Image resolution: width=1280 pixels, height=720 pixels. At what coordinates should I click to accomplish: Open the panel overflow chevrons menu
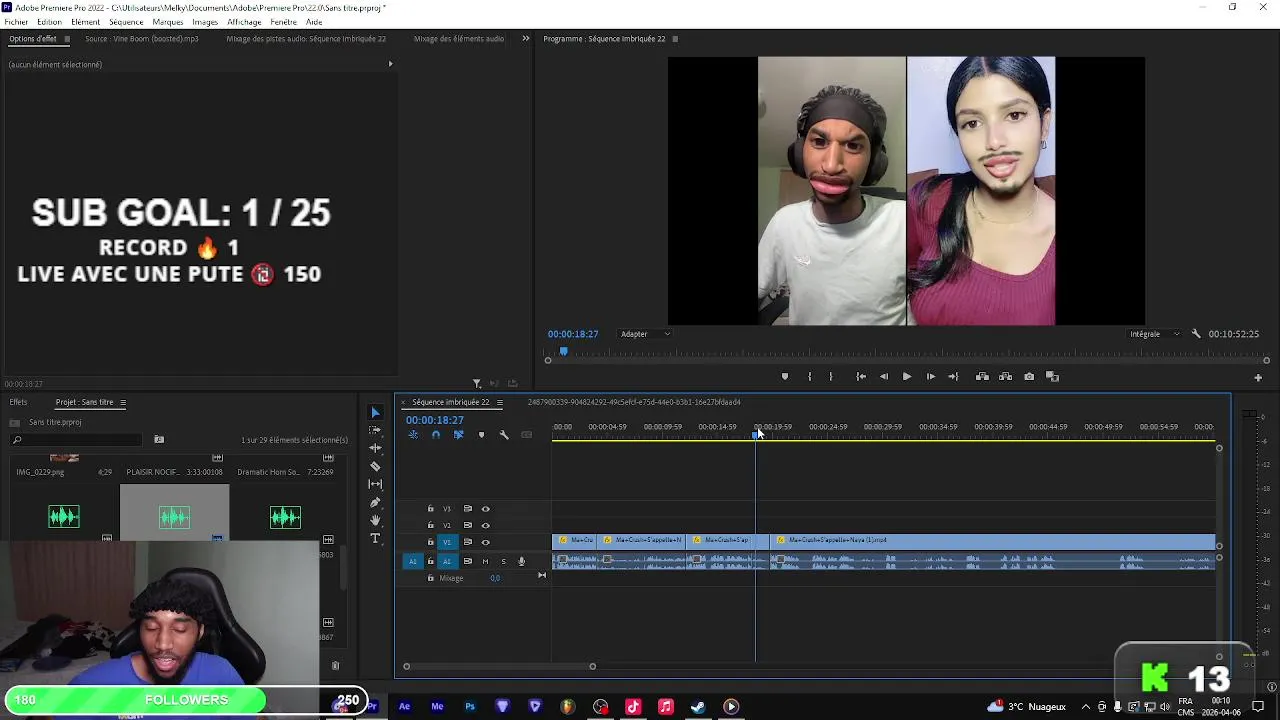pyautogui.click(x=526, y=39)
